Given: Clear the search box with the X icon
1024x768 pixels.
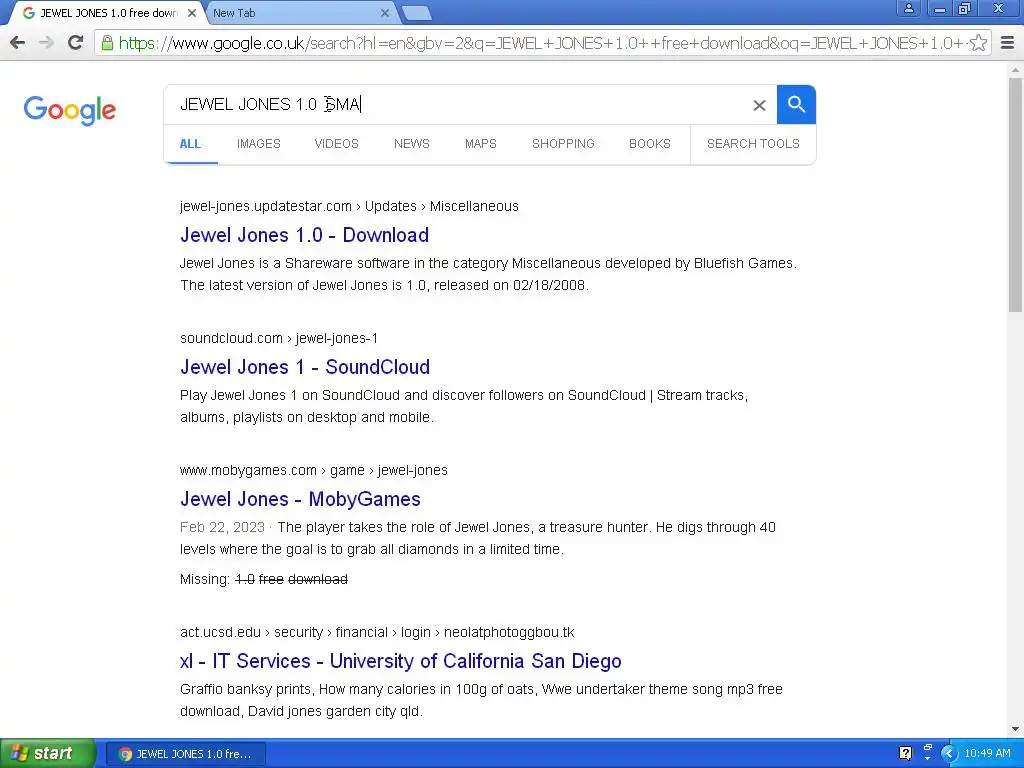Looking at the screenshot, I should (759, 105).
